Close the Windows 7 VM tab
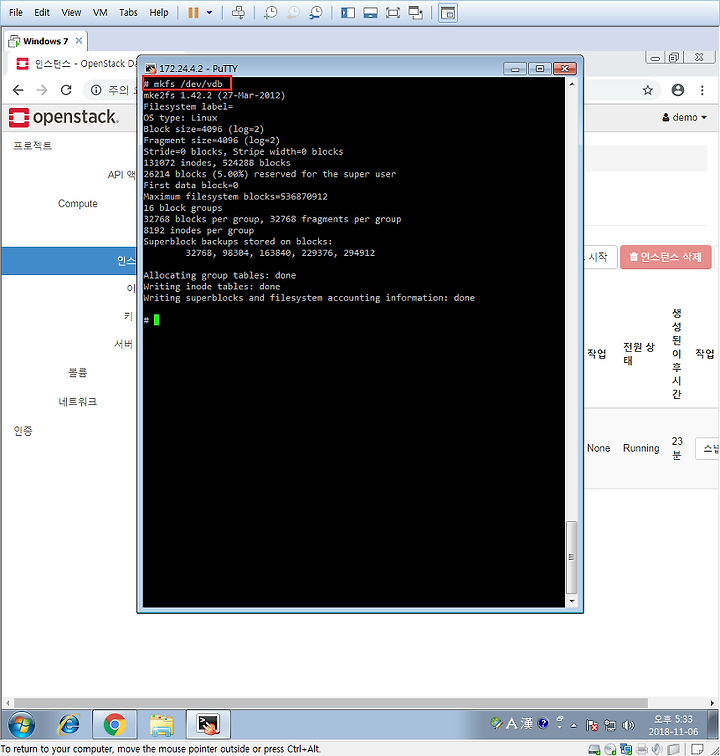The image size is (720, 756). coord(79,40)
